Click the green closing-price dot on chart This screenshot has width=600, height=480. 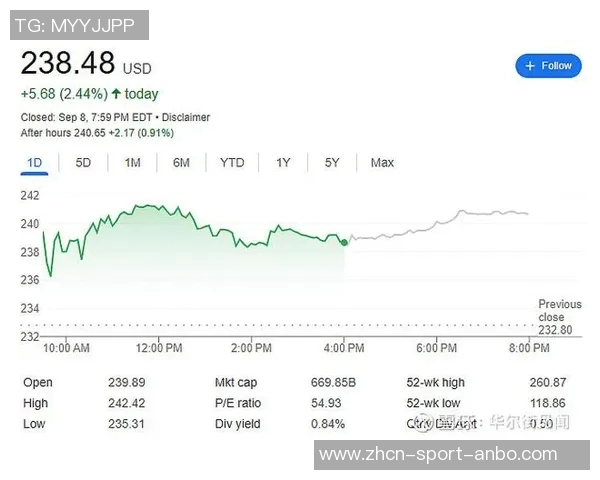coord(344,242)
